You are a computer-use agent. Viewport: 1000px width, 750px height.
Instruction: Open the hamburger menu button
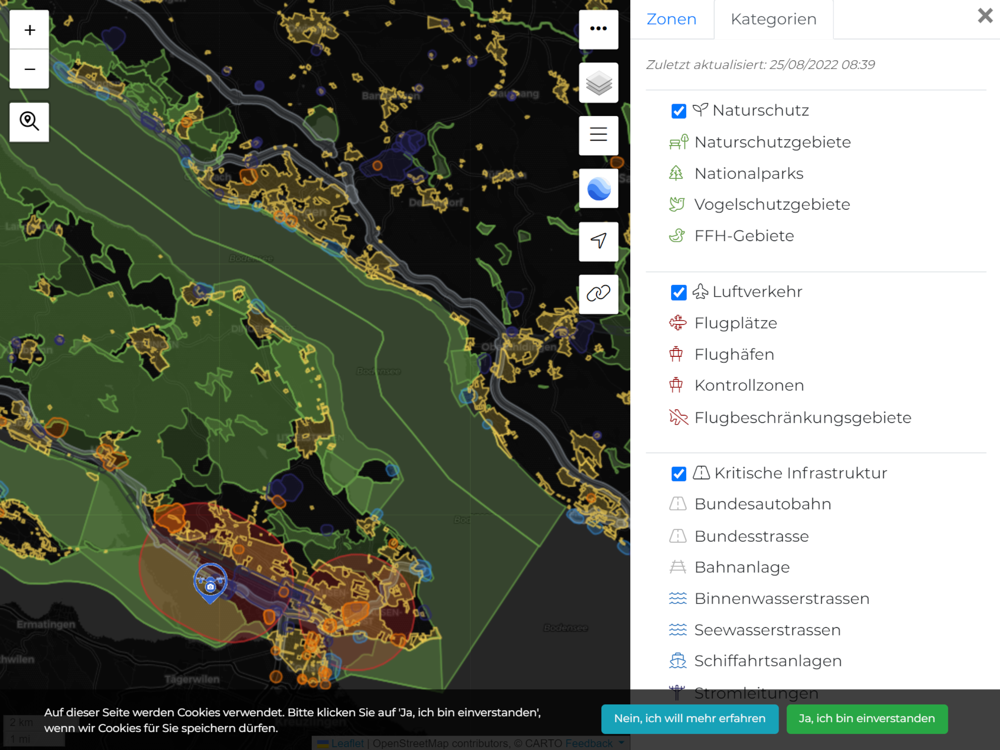(598, 135)
